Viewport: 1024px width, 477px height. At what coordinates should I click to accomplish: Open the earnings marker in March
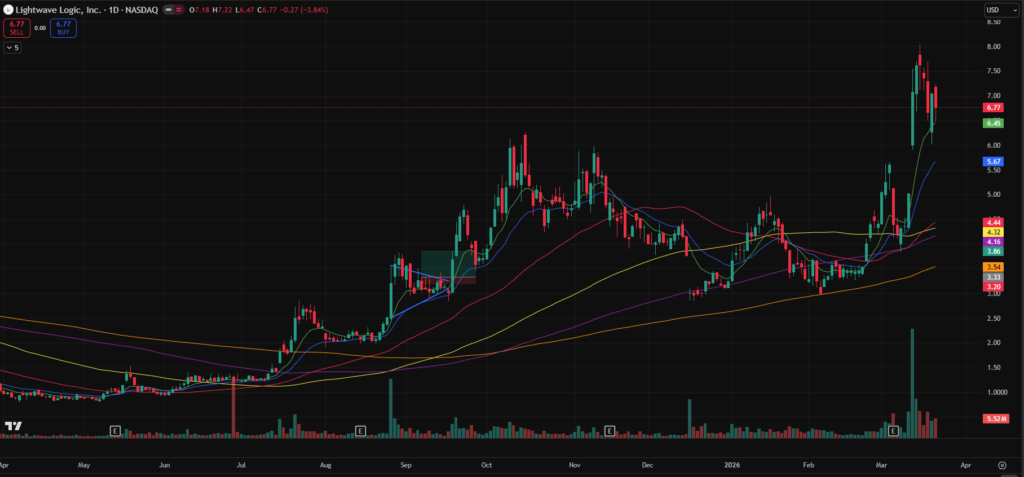click(894, 431)
